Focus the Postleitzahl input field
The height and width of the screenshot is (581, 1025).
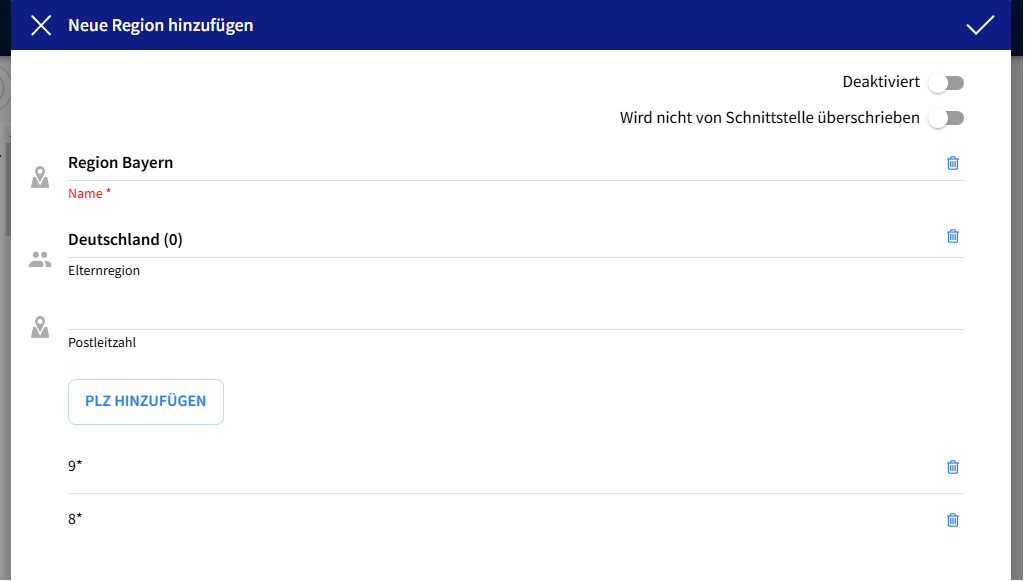(500, 312)
